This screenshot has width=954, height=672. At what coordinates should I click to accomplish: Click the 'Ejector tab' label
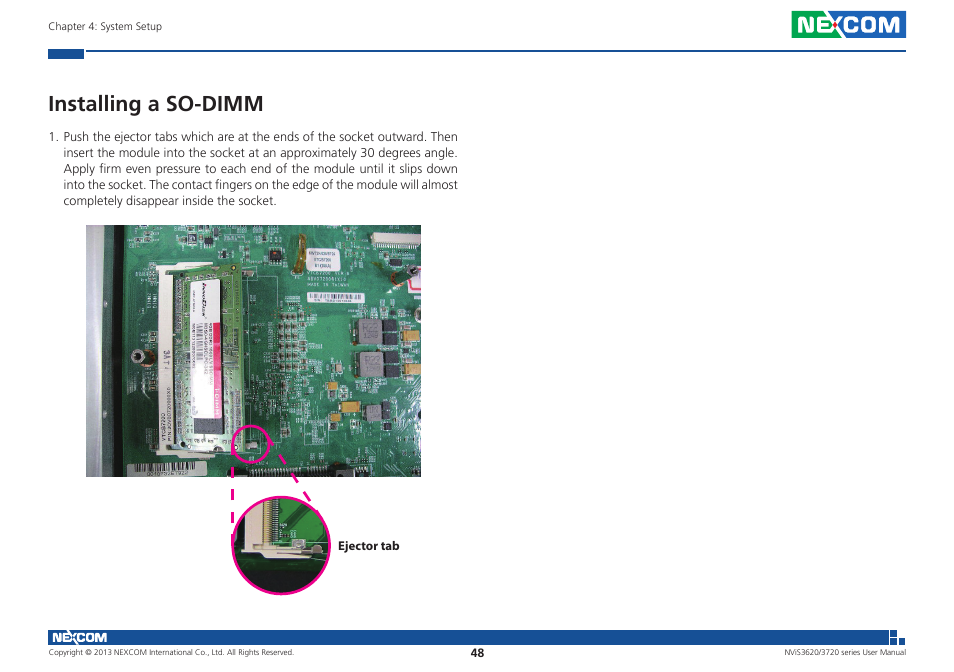pyautogui.click(x=369, y=546)
